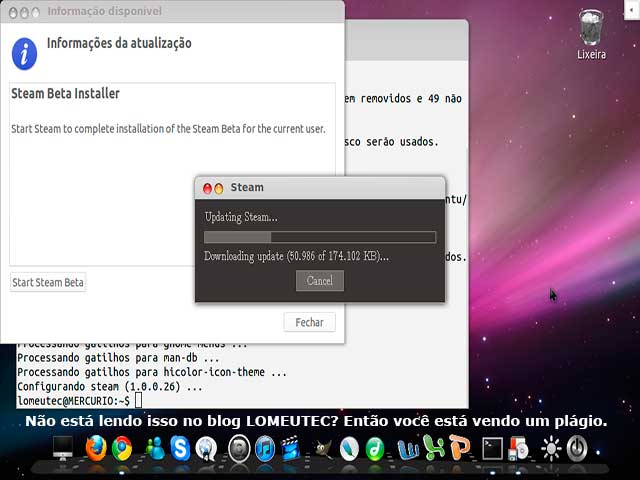Open the QuickTime-style Q icon in the dock
This screenshot has height=480, width=640.
point(206,449)
